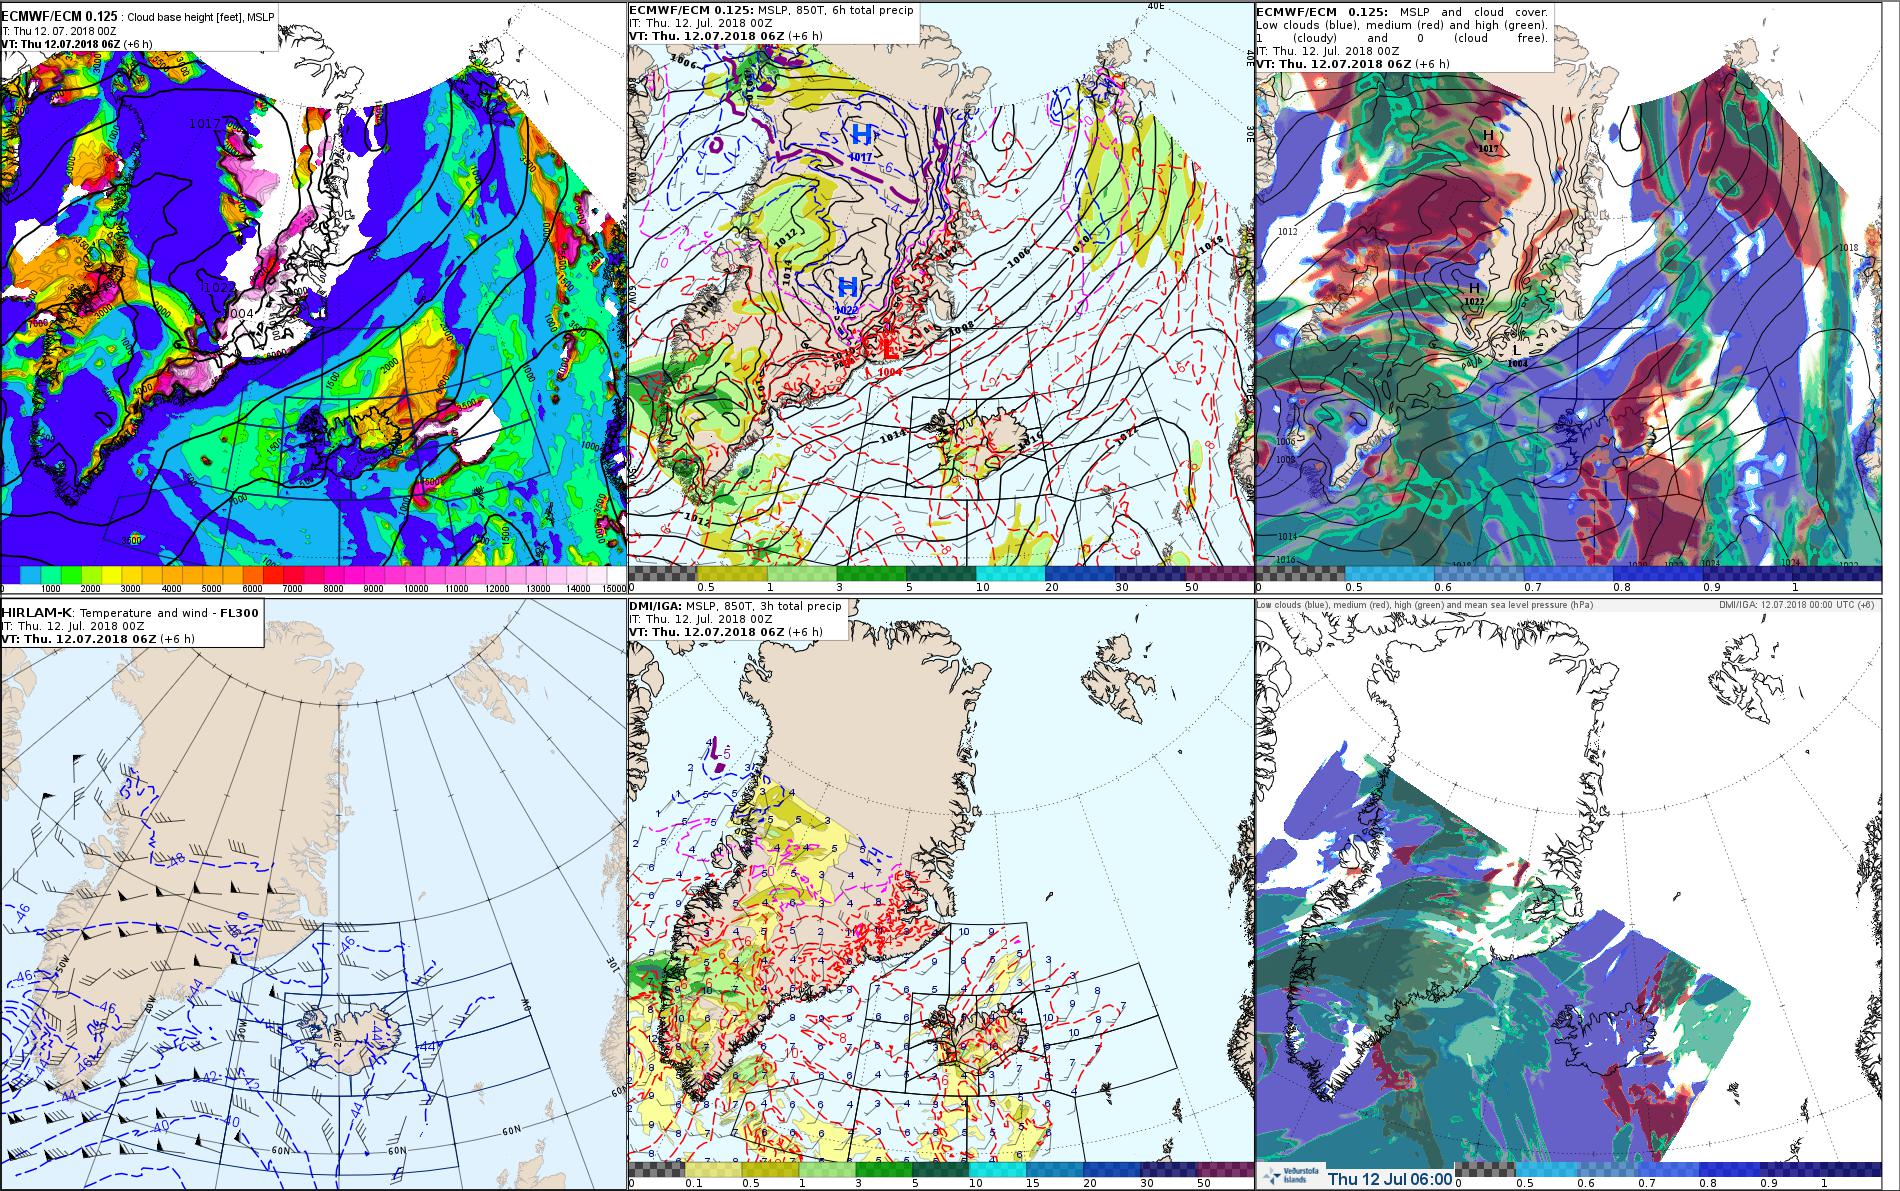Select the 7000 ft red swatch in cloud base legend
This screenshot has height=1191, width=1900.
coord(296,574)
